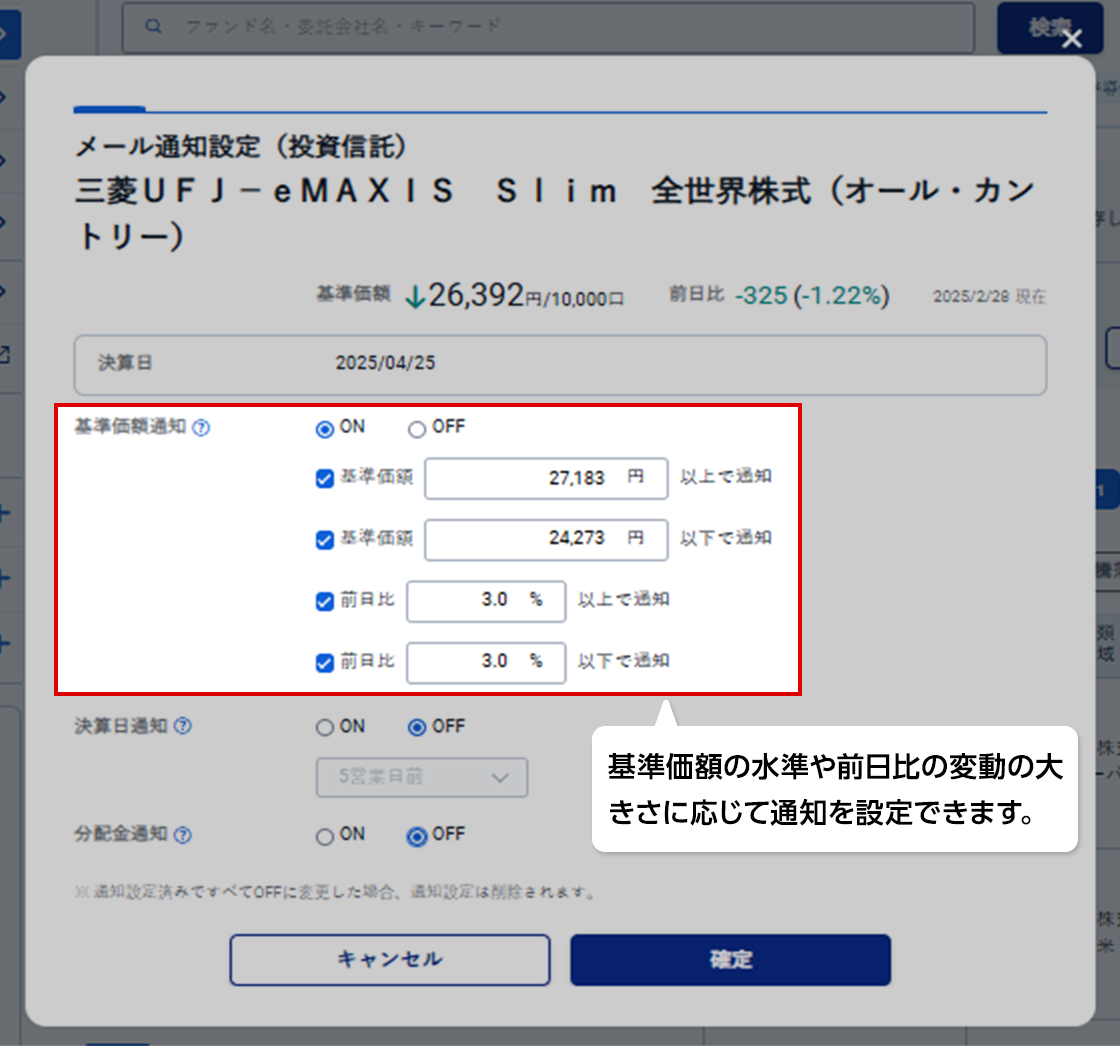Open help icon next to 決算日通知

click(183, 726)
